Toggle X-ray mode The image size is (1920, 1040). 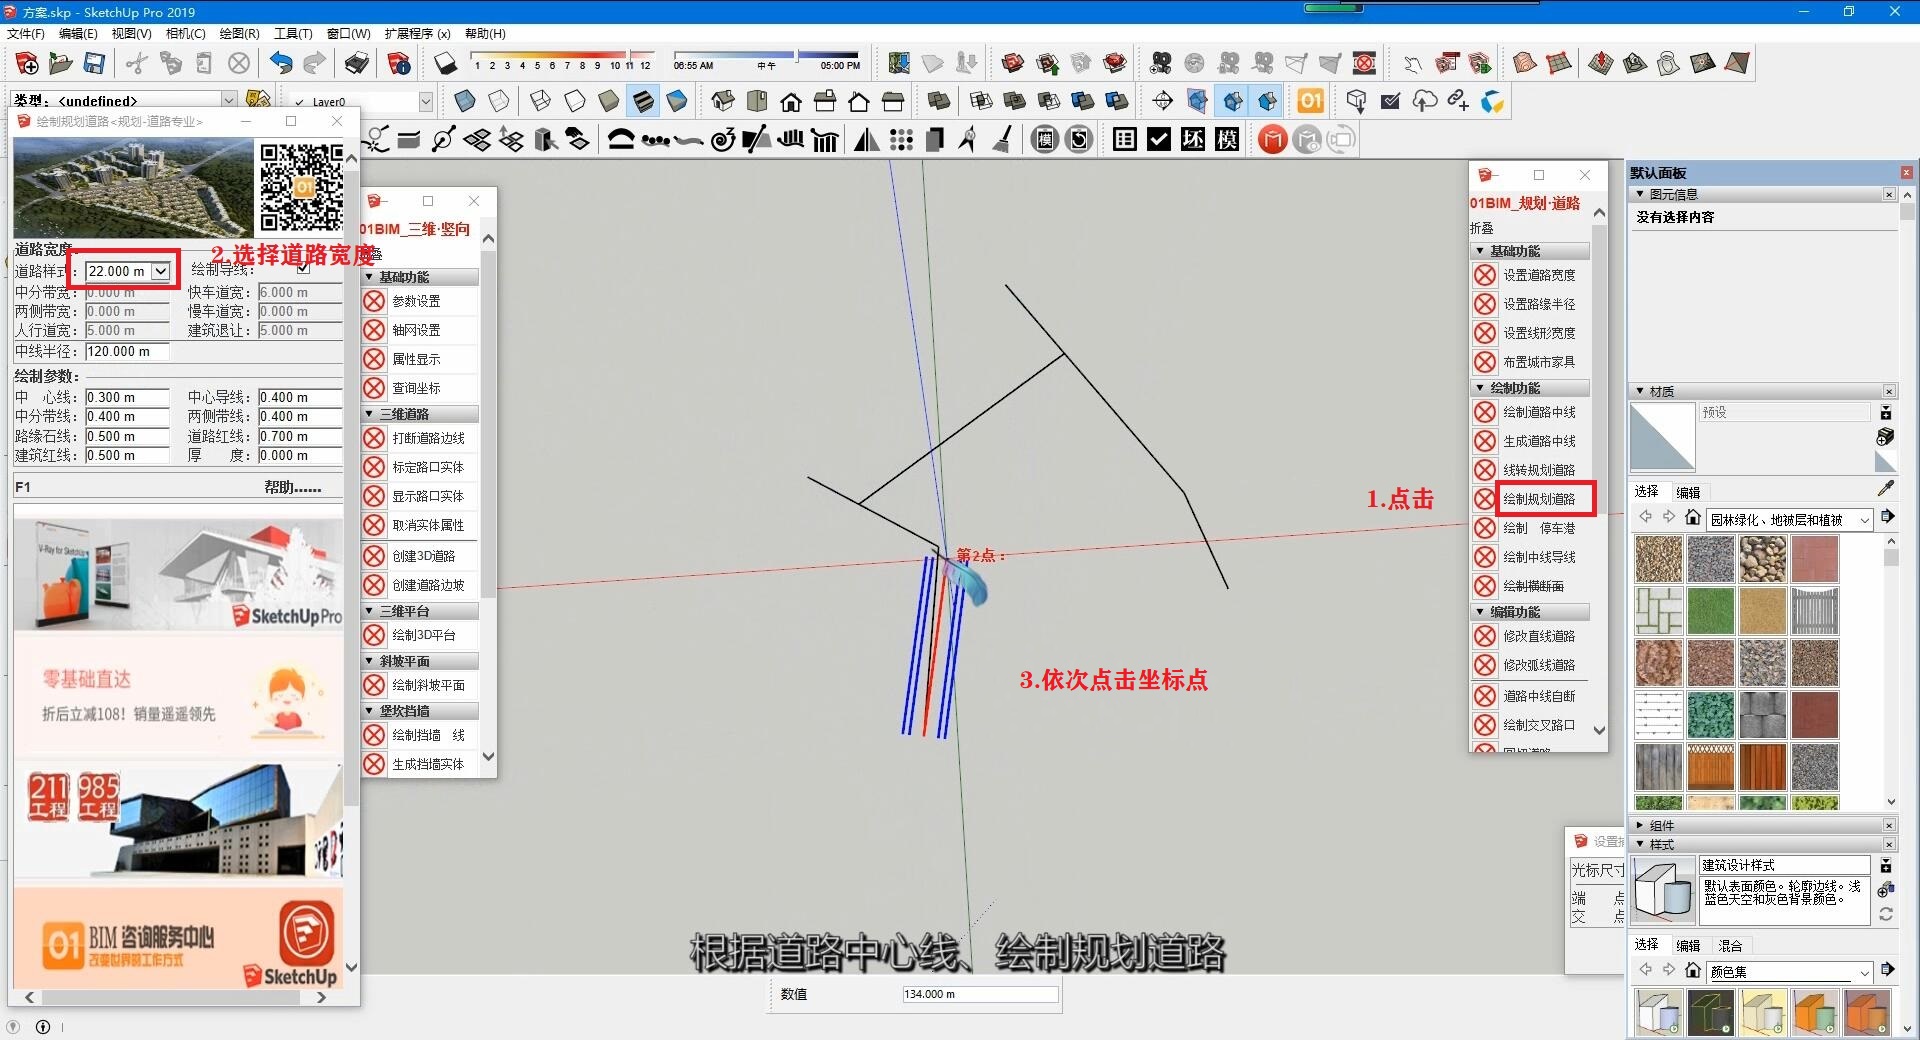(x=465, y=101)
